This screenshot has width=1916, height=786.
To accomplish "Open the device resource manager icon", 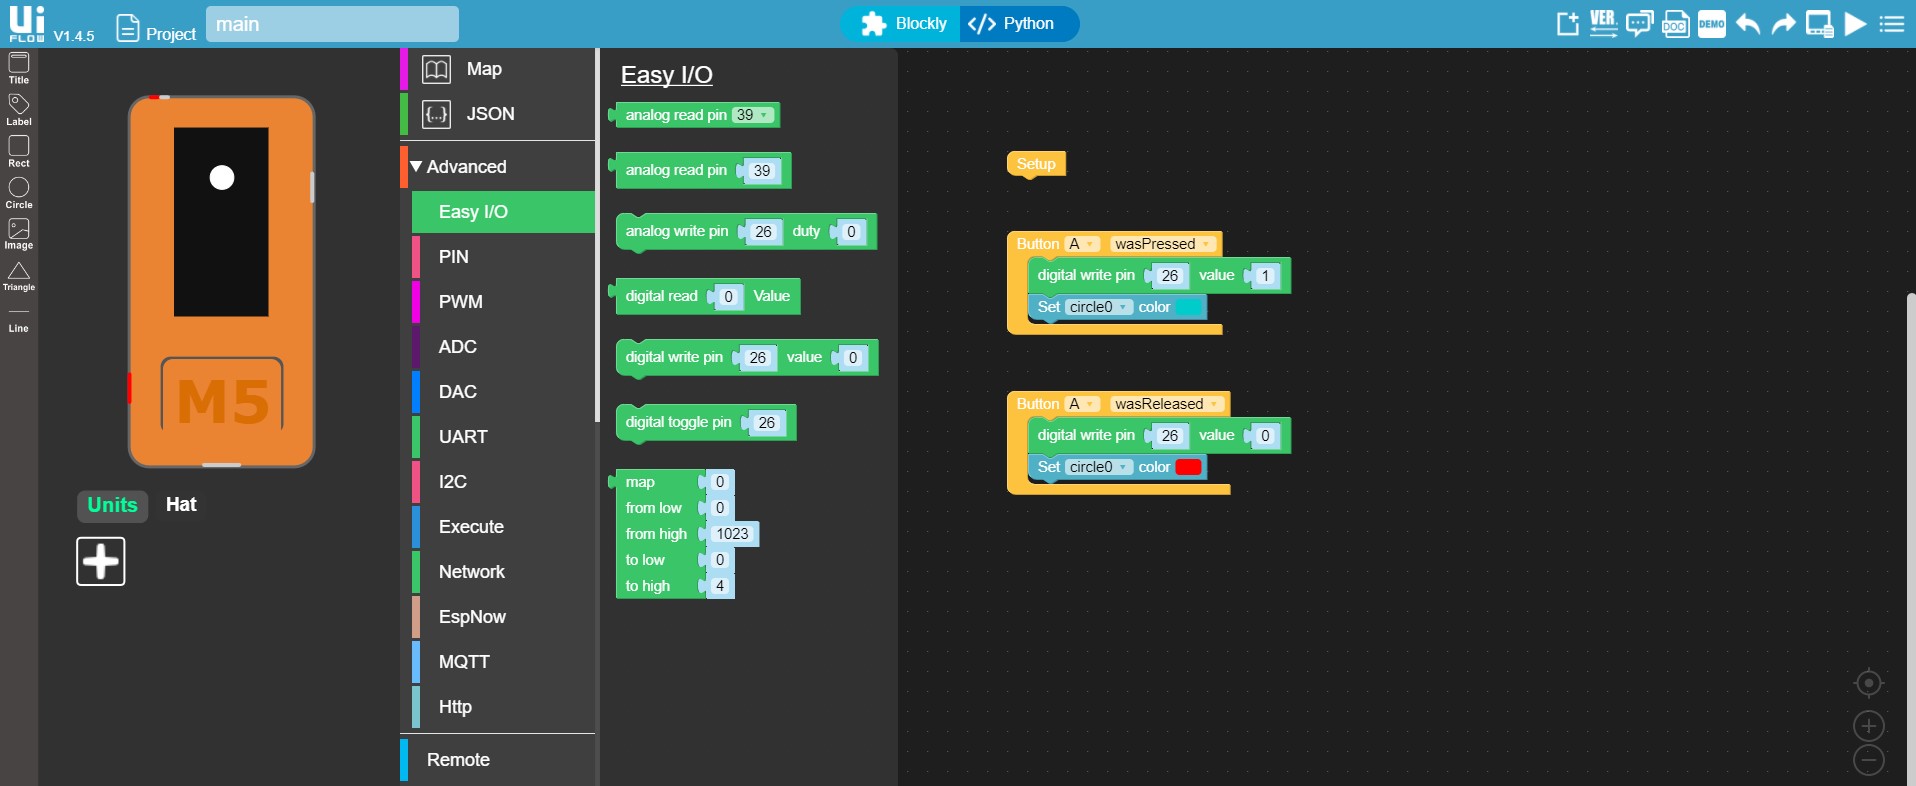I will [1820, 24].
